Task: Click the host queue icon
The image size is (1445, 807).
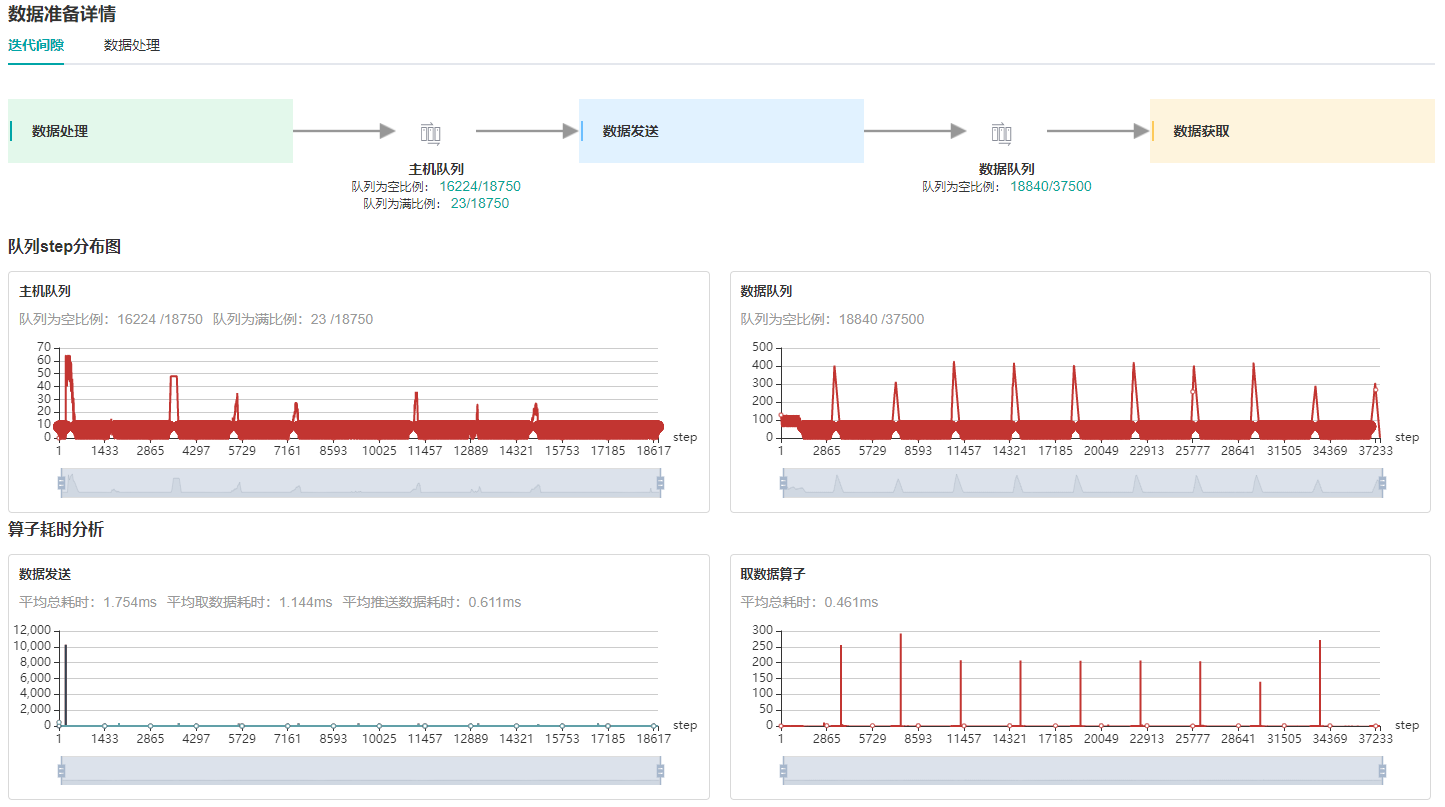Action: pyautogui.click(x=431, y=132)
